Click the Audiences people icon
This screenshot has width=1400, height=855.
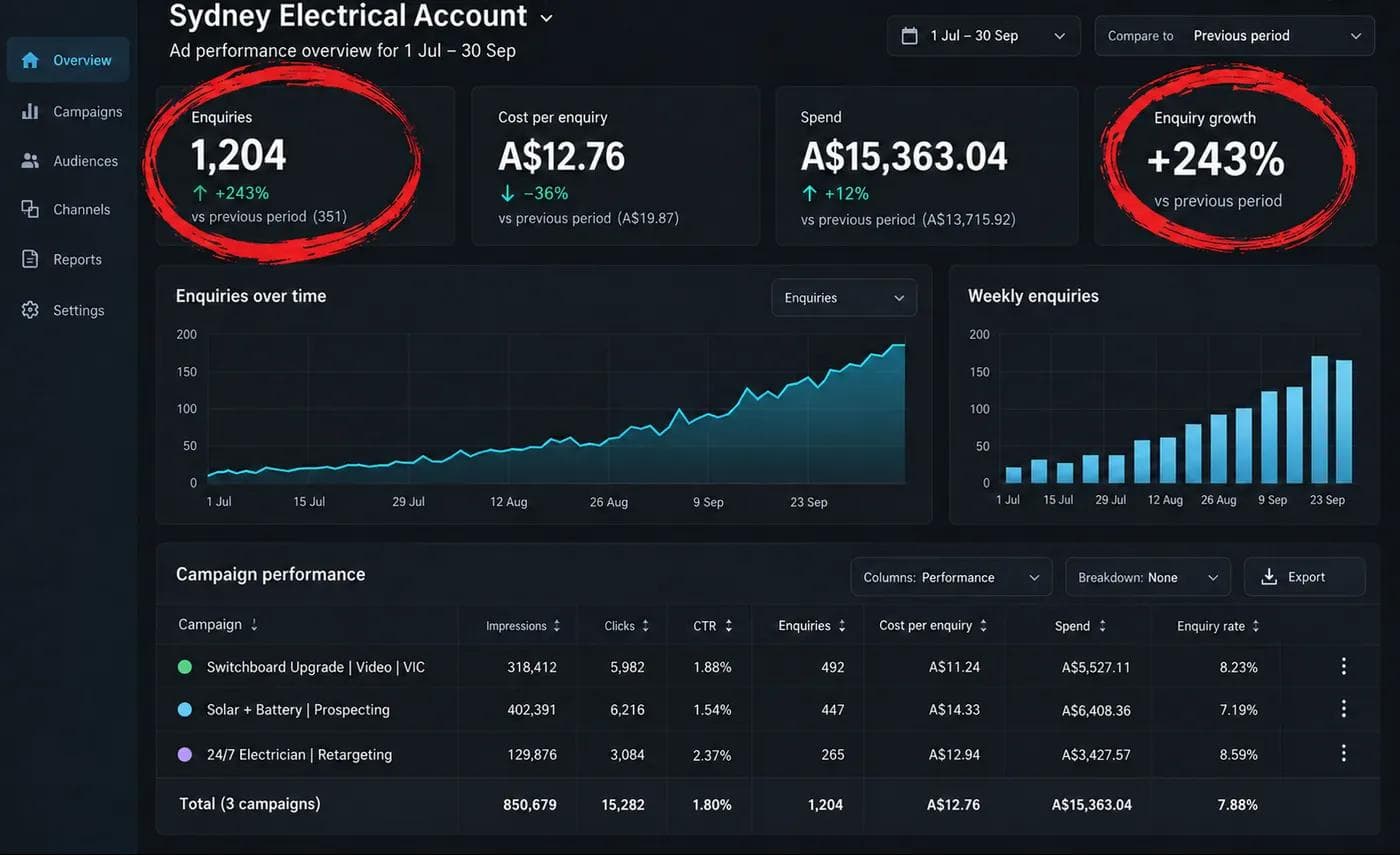[30, 161]
